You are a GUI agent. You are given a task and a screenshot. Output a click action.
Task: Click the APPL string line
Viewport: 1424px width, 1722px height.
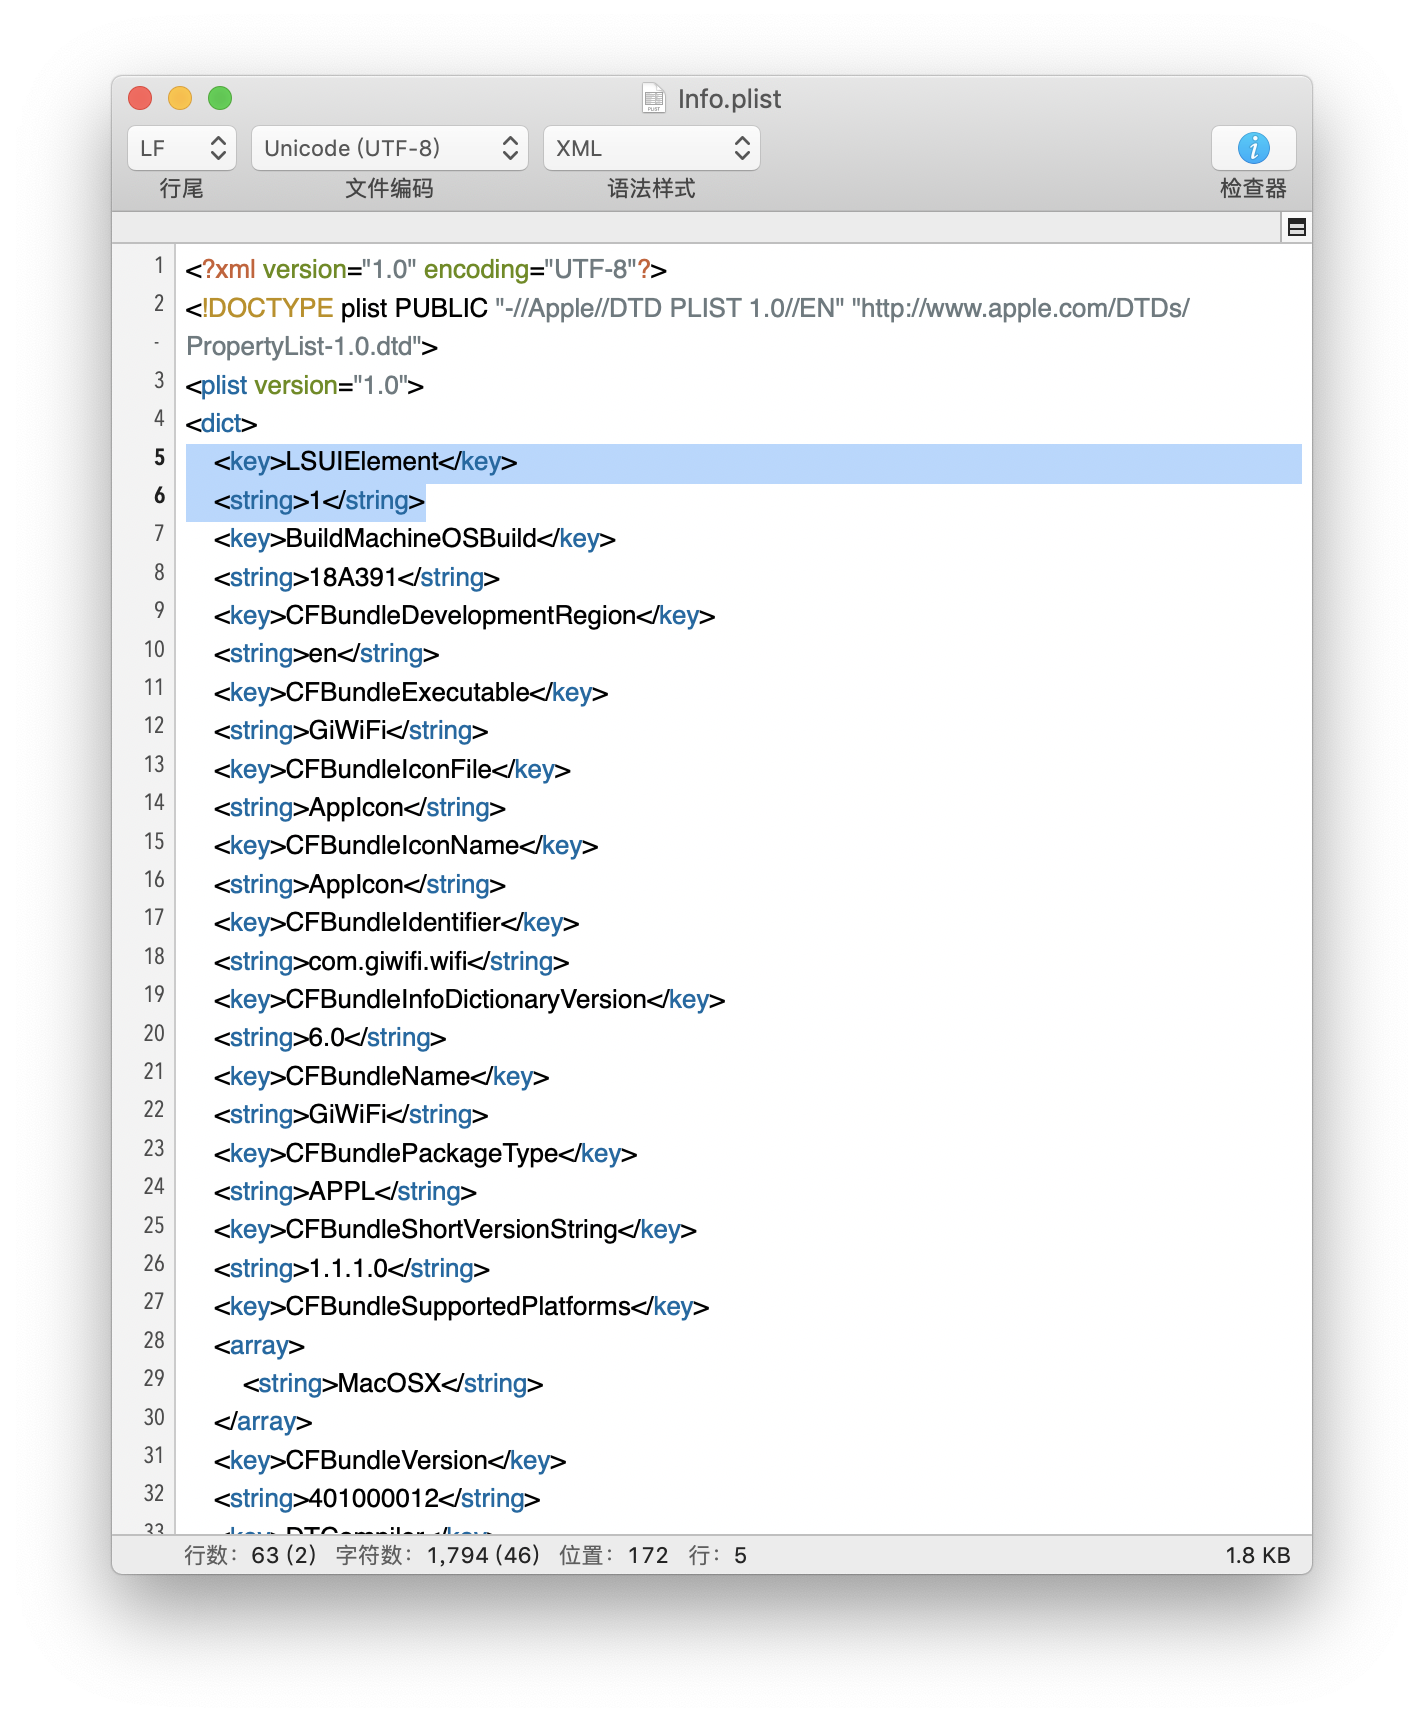[345, 1192]
